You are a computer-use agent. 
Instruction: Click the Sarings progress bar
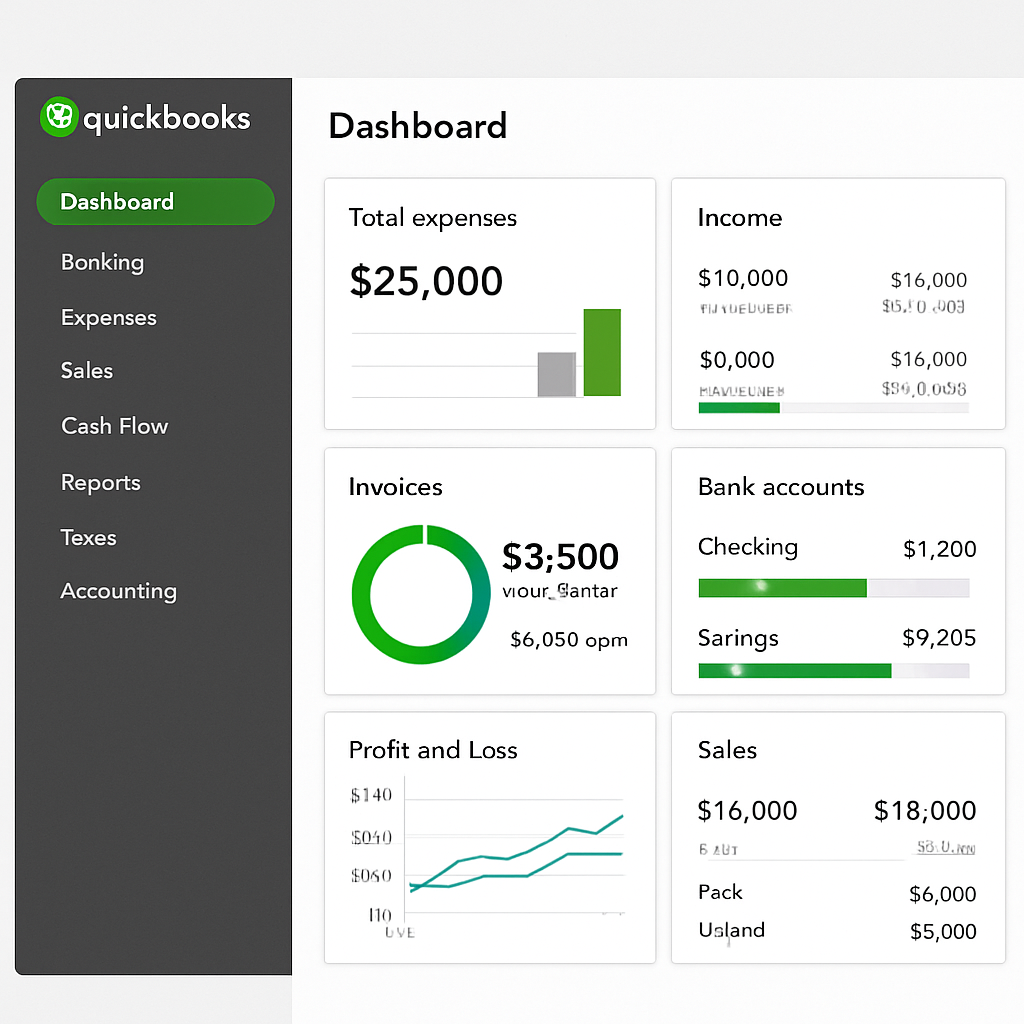(x=834, y=671)
